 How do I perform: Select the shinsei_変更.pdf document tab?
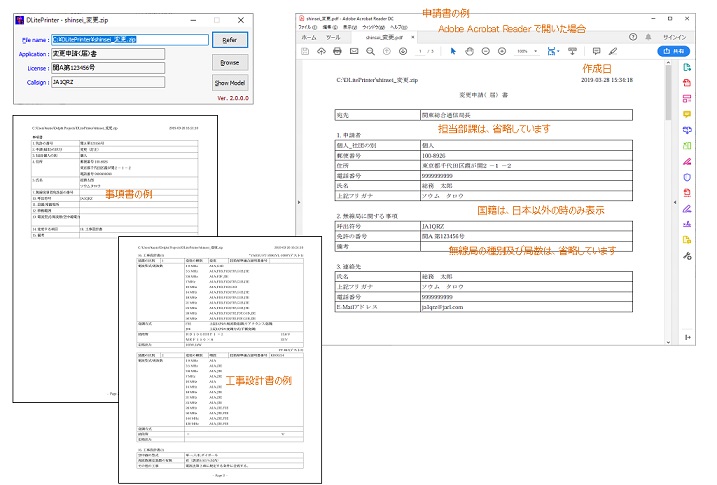[385, 37]
